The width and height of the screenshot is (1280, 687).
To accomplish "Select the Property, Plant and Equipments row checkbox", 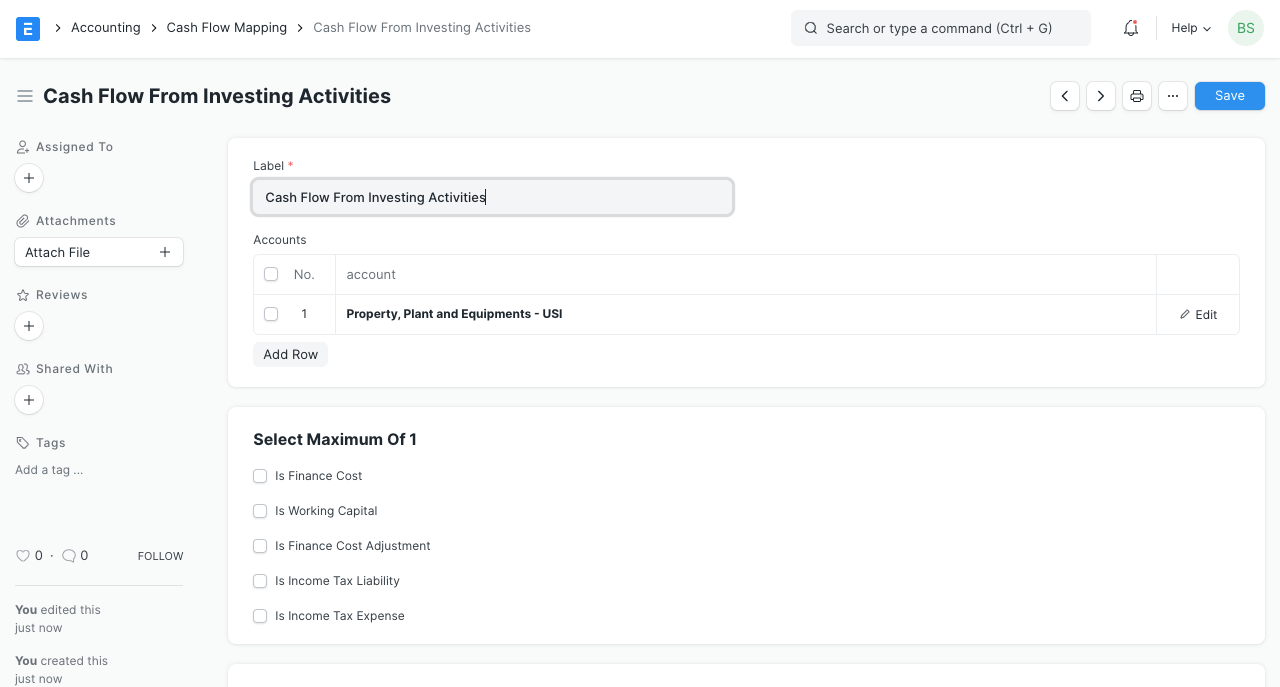I will pos(271,314).
